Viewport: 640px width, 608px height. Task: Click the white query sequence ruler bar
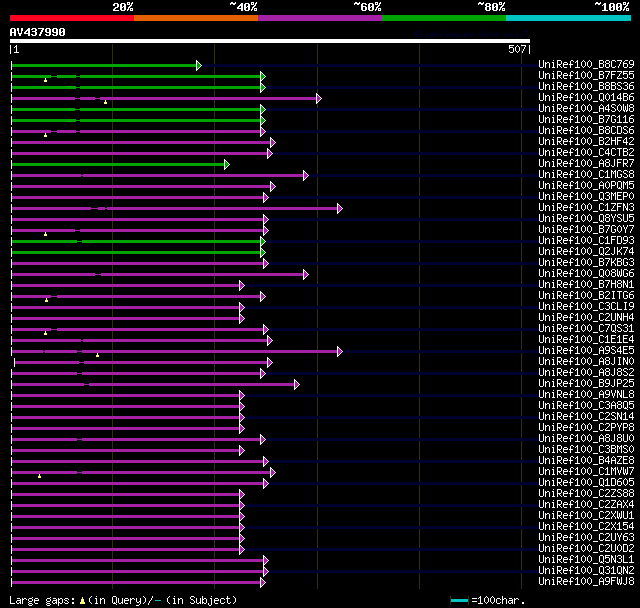click(270, 41)
